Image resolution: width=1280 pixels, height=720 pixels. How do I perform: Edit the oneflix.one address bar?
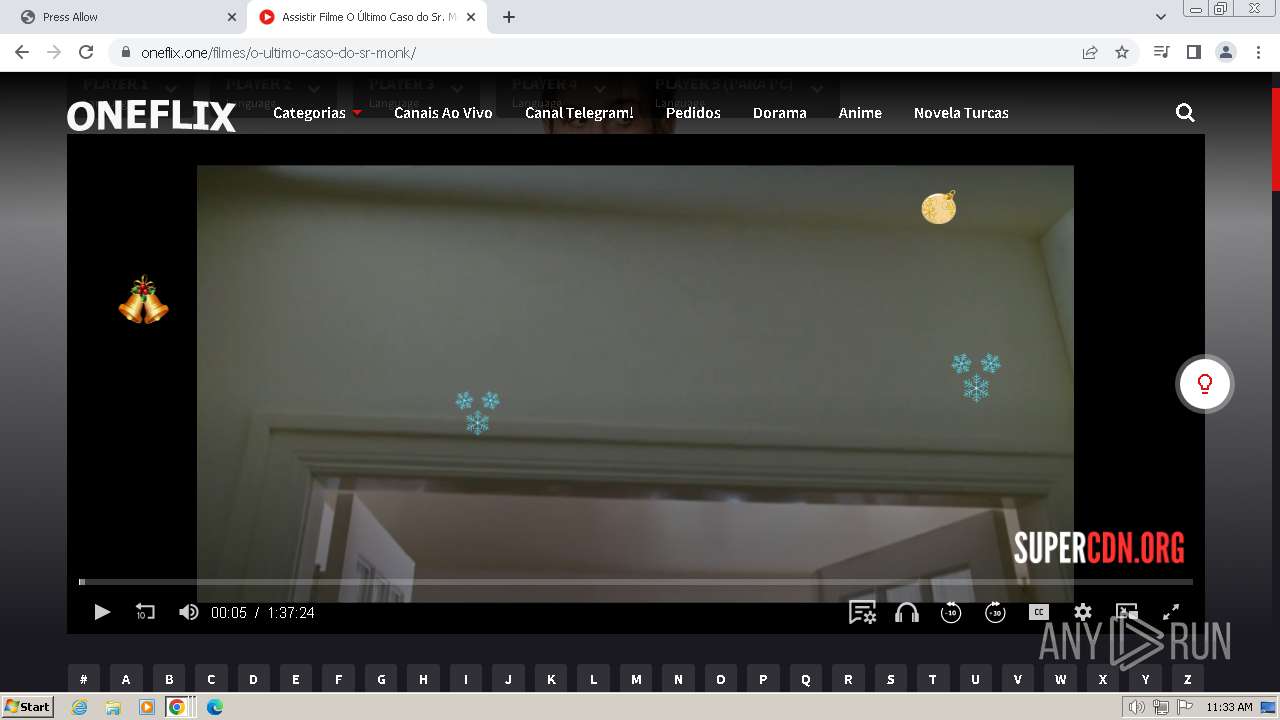[600, 52]
